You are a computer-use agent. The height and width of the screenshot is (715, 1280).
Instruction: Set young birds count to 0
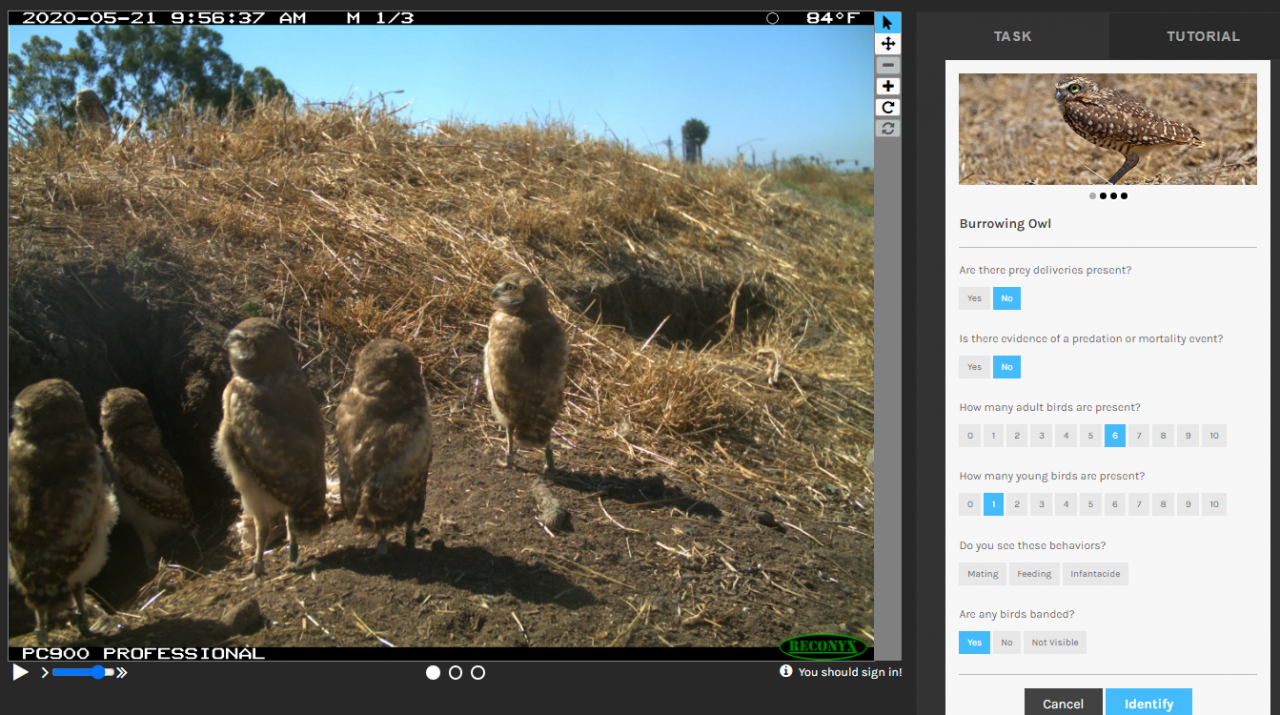pyautogui.click(x=969, y=504)
